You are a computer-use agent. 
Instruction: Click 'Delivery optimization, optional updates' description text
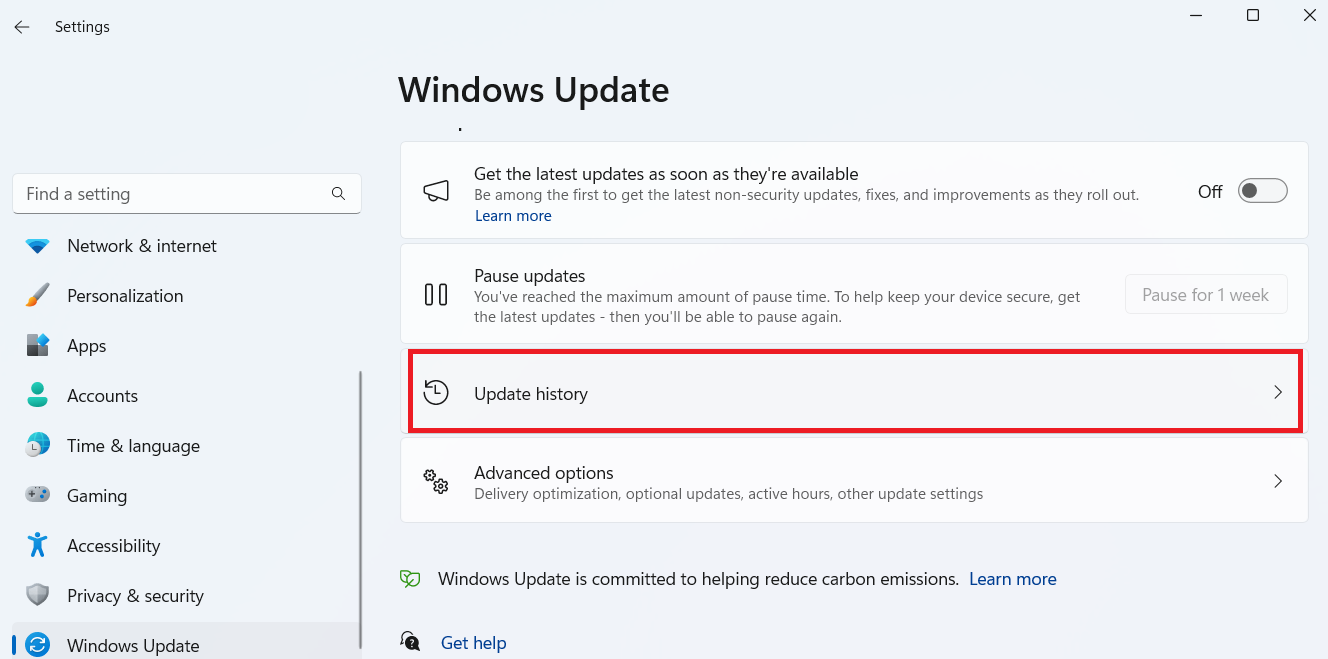point(728,494)
